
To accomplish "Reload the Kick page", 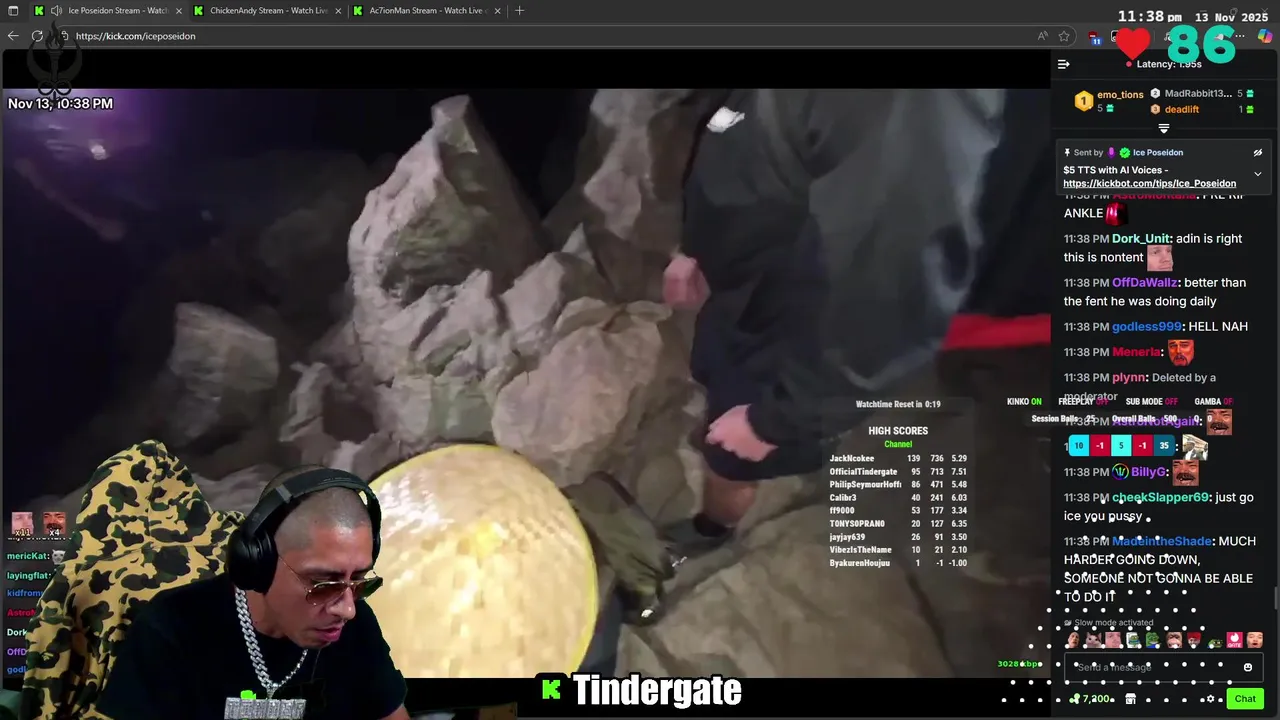I will pyautogui.click(x=37, y=36).
